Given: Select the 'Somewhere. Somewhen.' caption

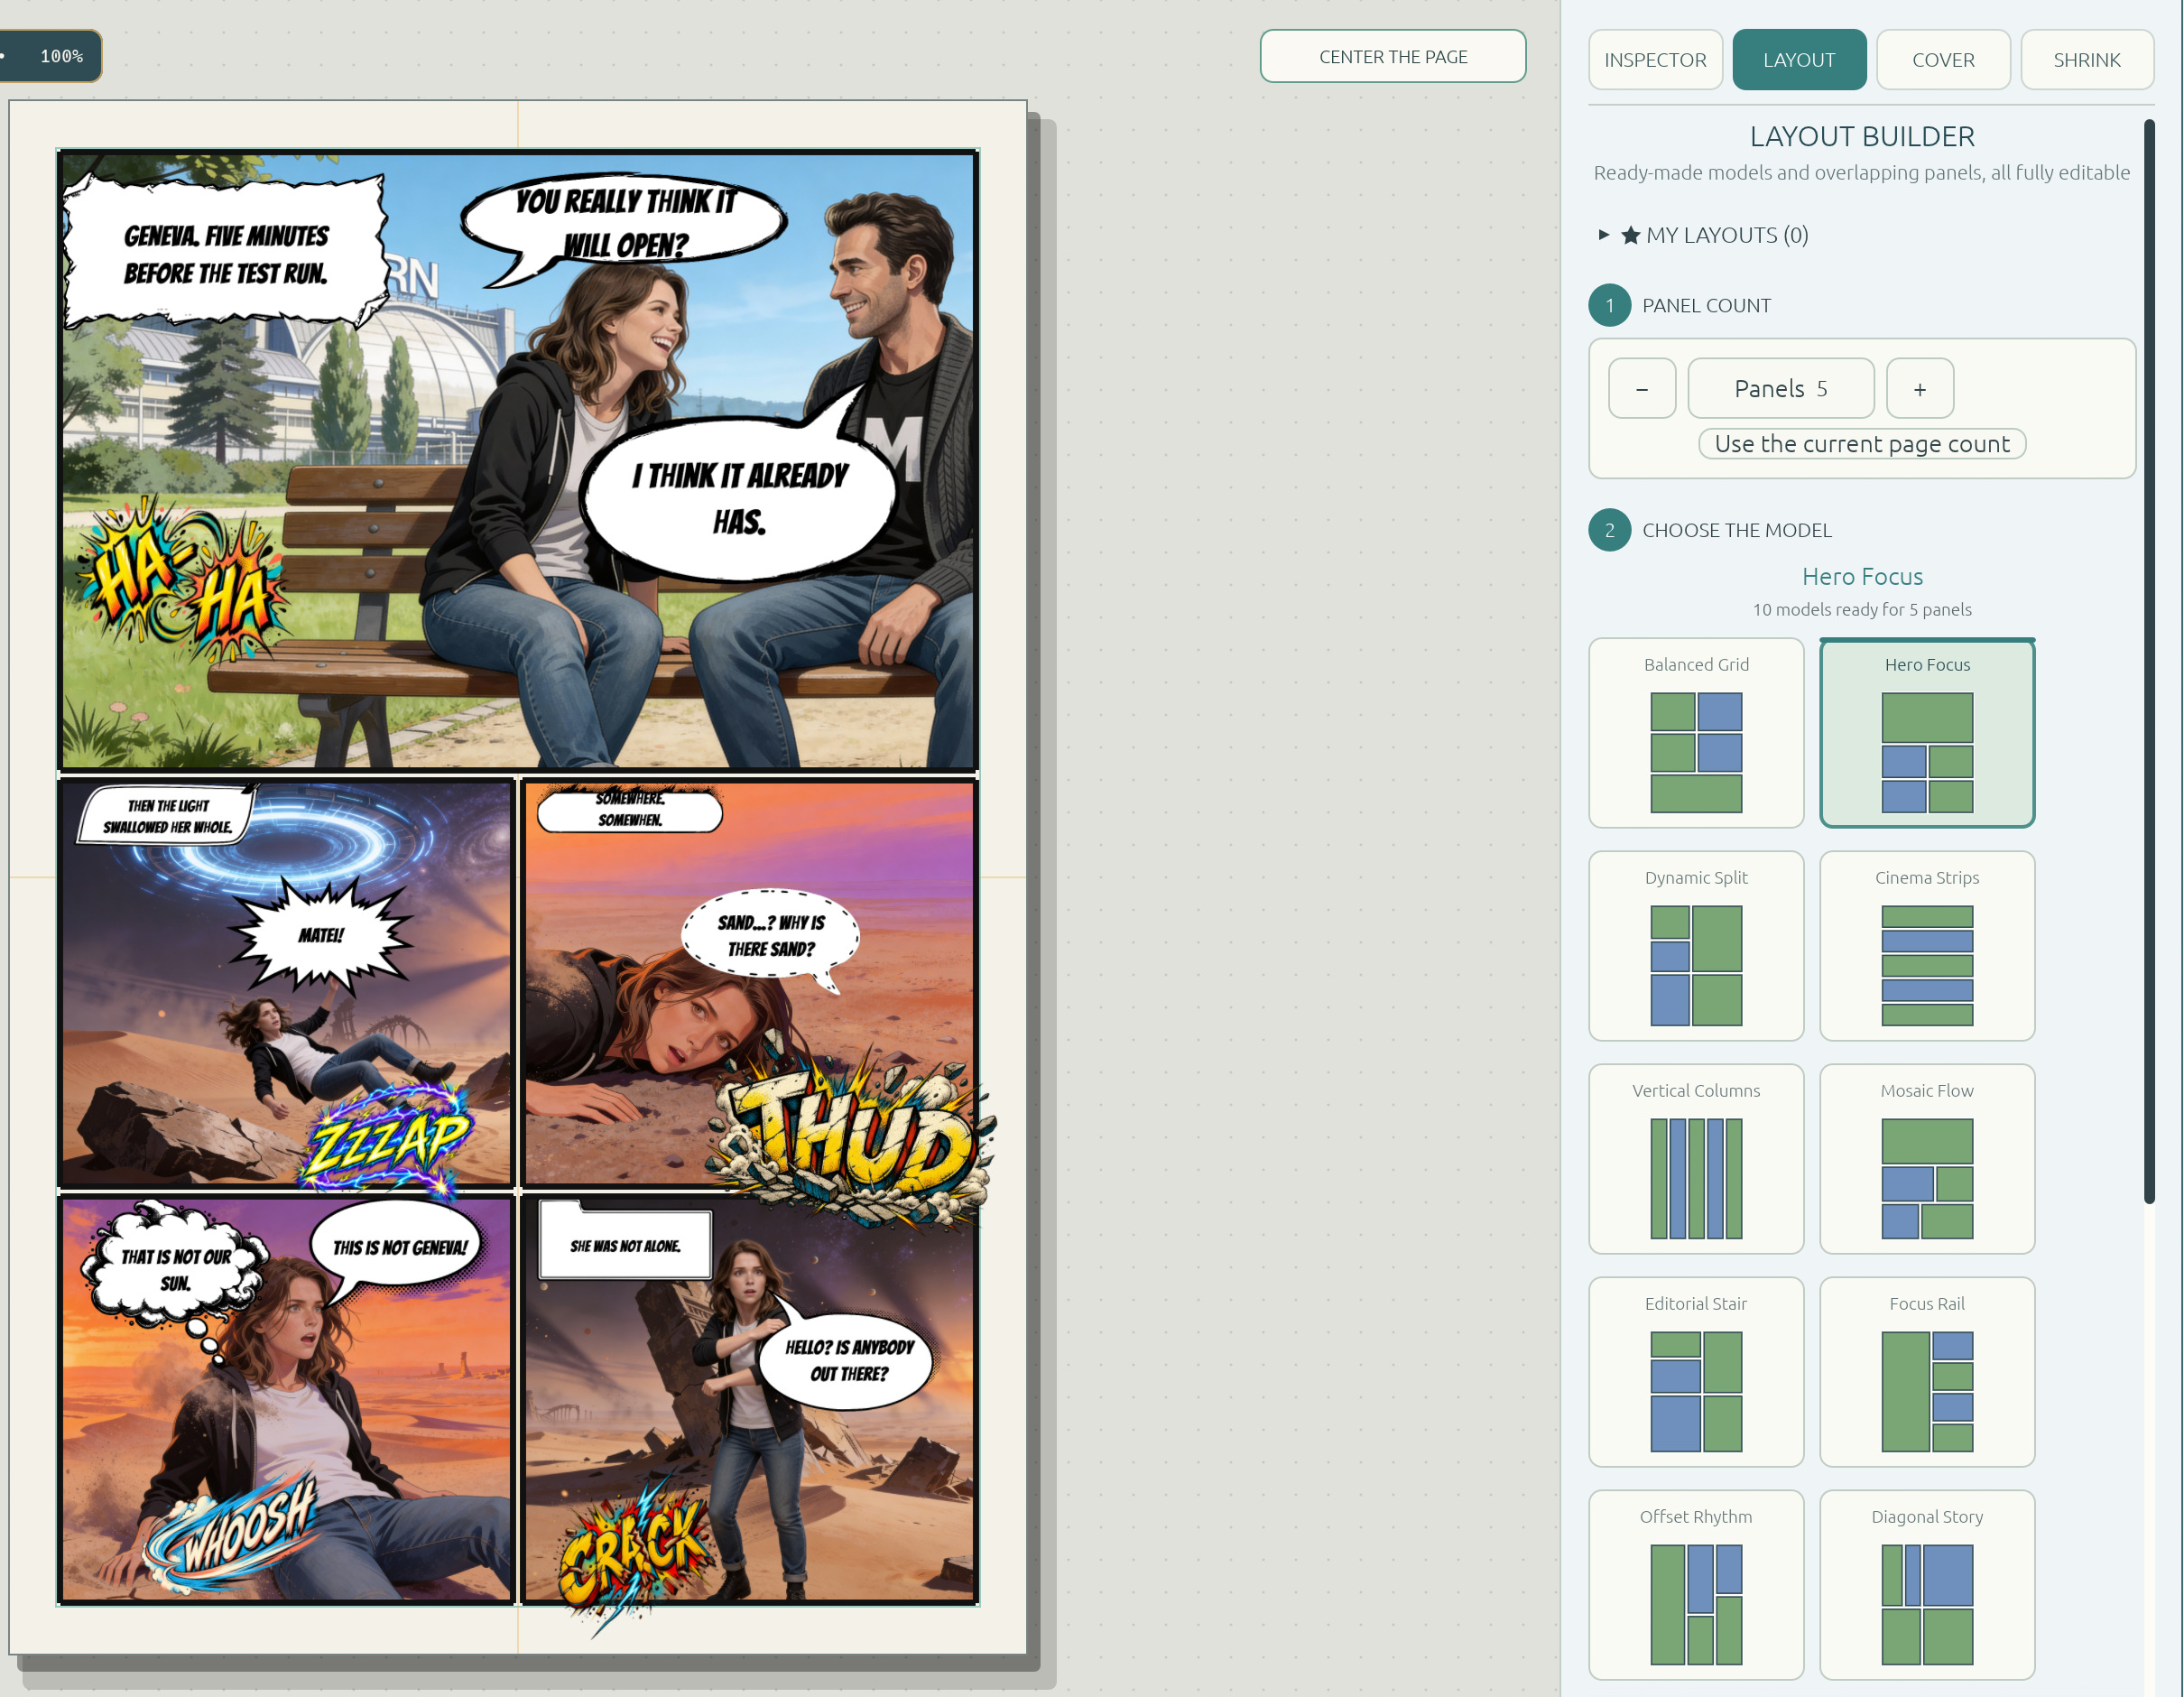Looking at the screenshot, I should tap(629, 810).
